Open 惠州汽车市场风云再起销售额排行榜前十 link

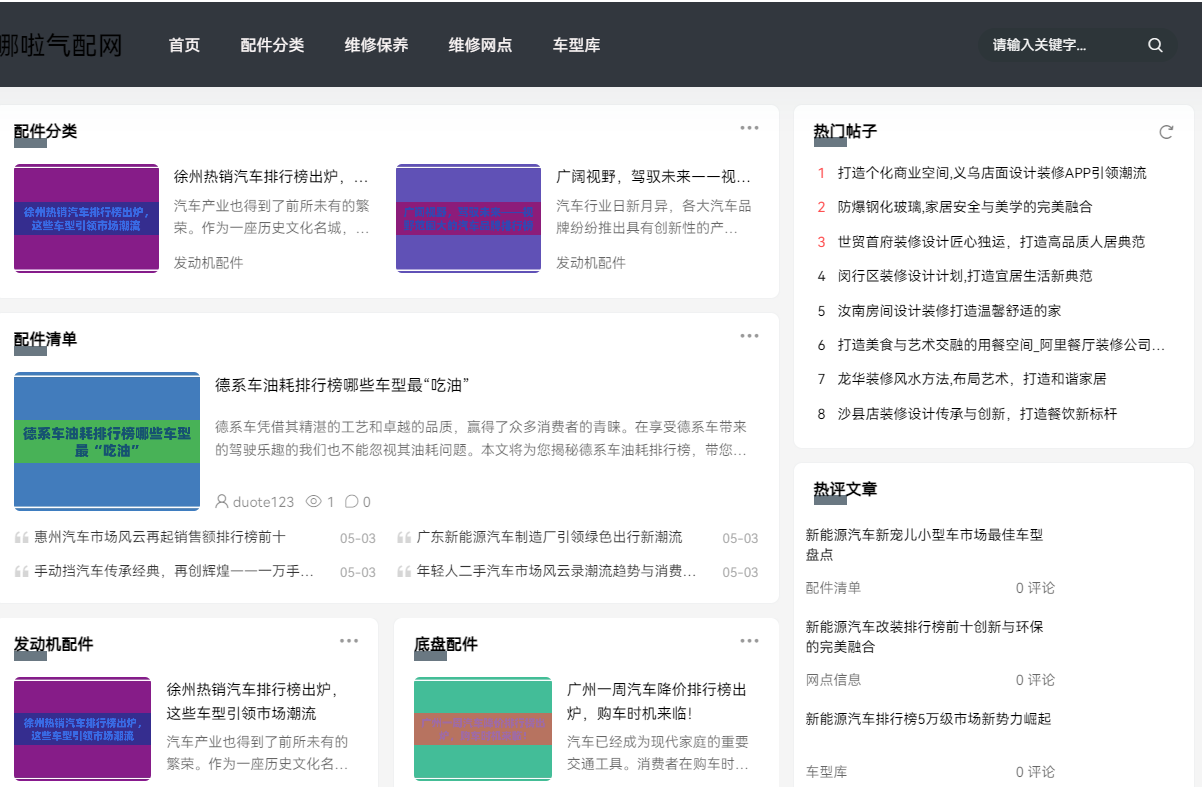click(x=160, y=538)
